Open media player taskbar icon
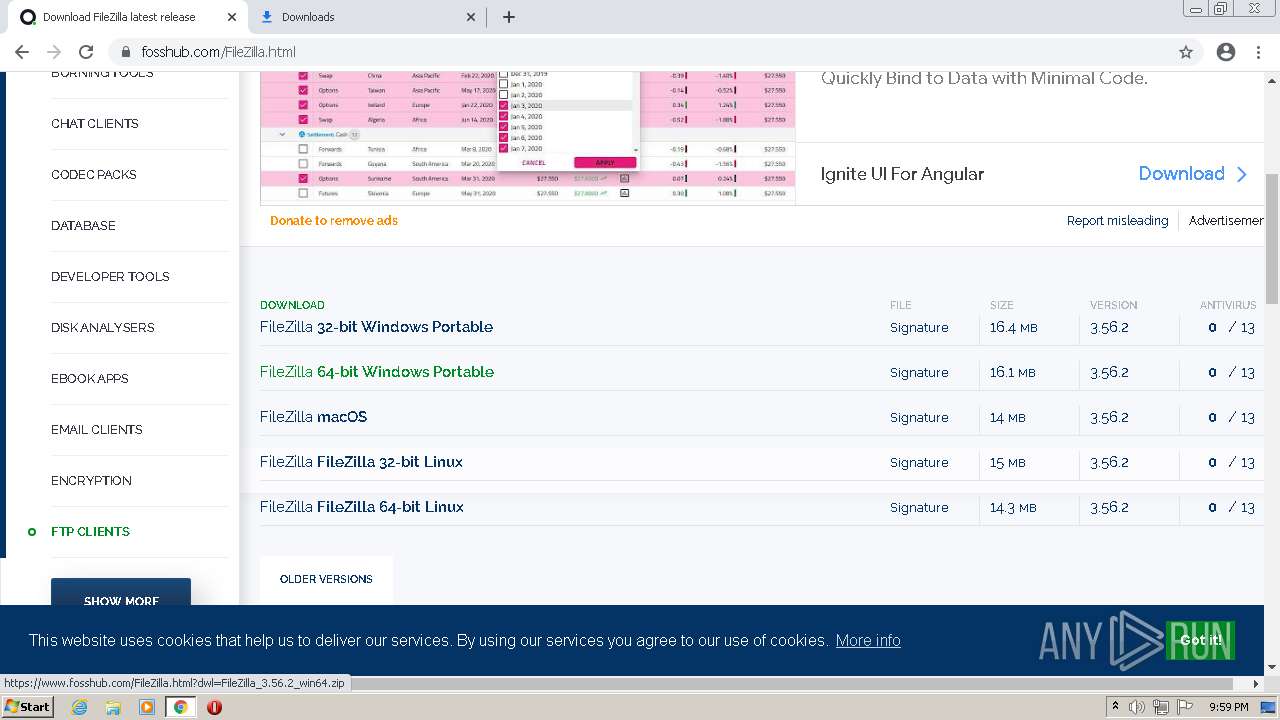Image resolution: width=1280 pixels, height=720 pixels. click(147, 707)
